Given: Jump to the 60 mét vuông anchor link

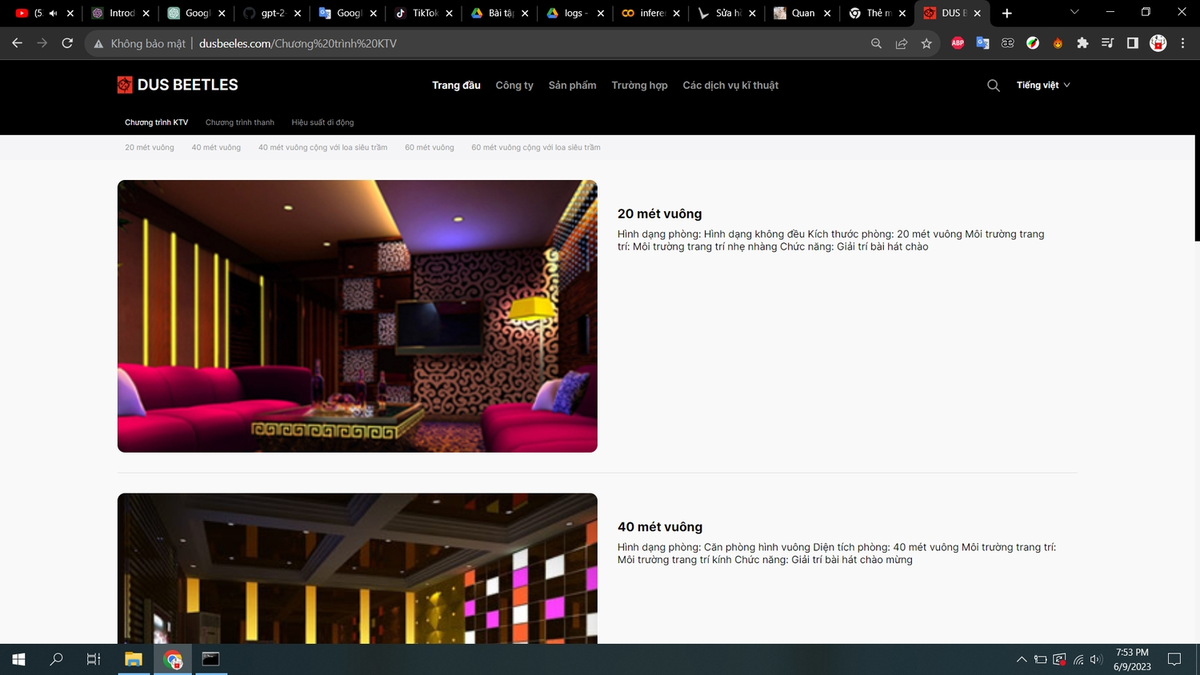Looking at the screenshot, I should (x=429, y=147).
